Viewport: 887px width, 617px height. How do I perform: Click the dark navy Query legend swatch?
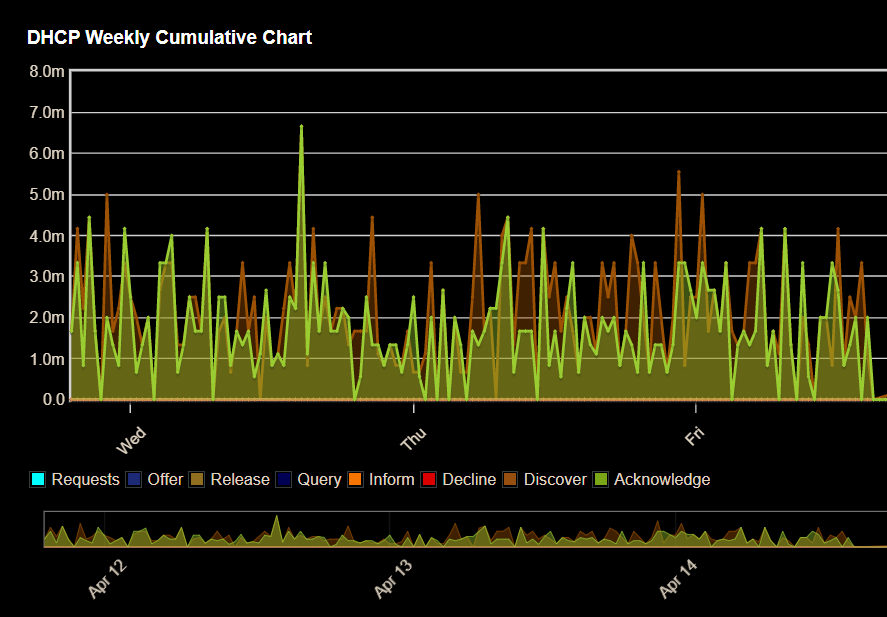pyautogui.click(x=283, y=480)
